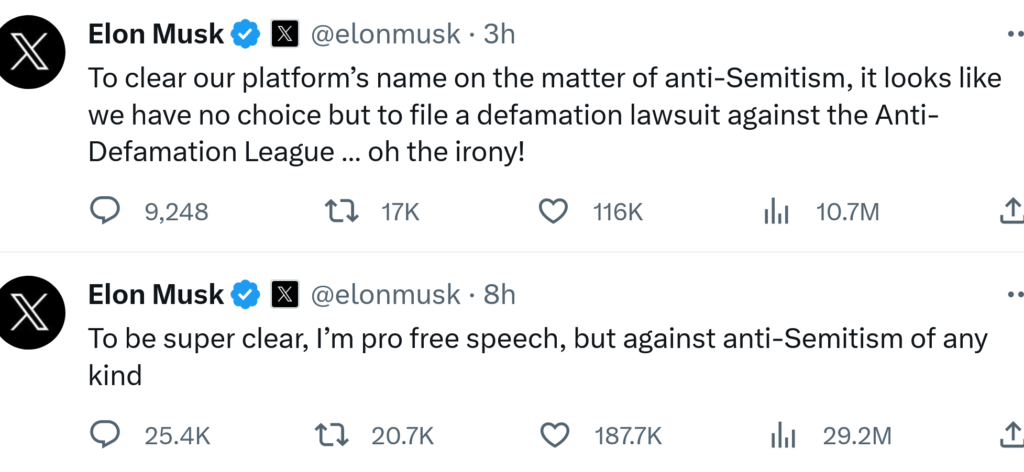Share the free speech tweet

1010,435
